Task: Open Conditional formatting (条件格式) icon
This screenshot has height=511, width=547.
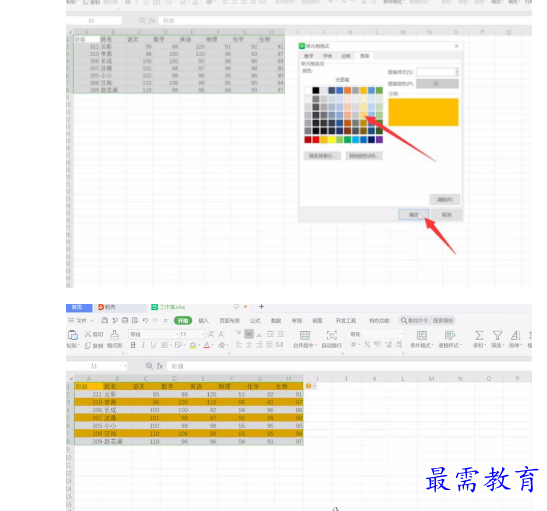Action: (x=421, y=336)
